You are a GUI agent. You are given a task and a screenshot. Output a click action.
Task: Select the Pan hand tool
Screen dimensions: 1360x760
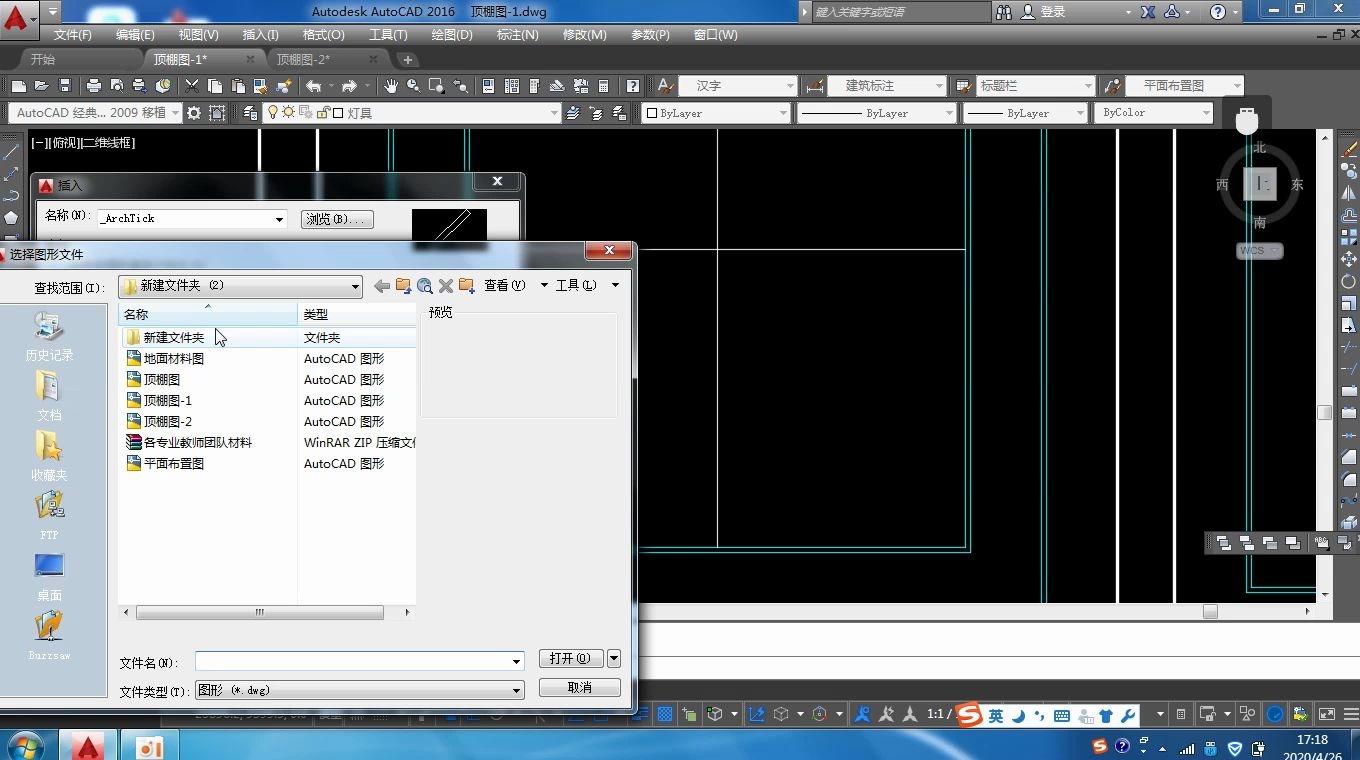click(x=390, y=86)
